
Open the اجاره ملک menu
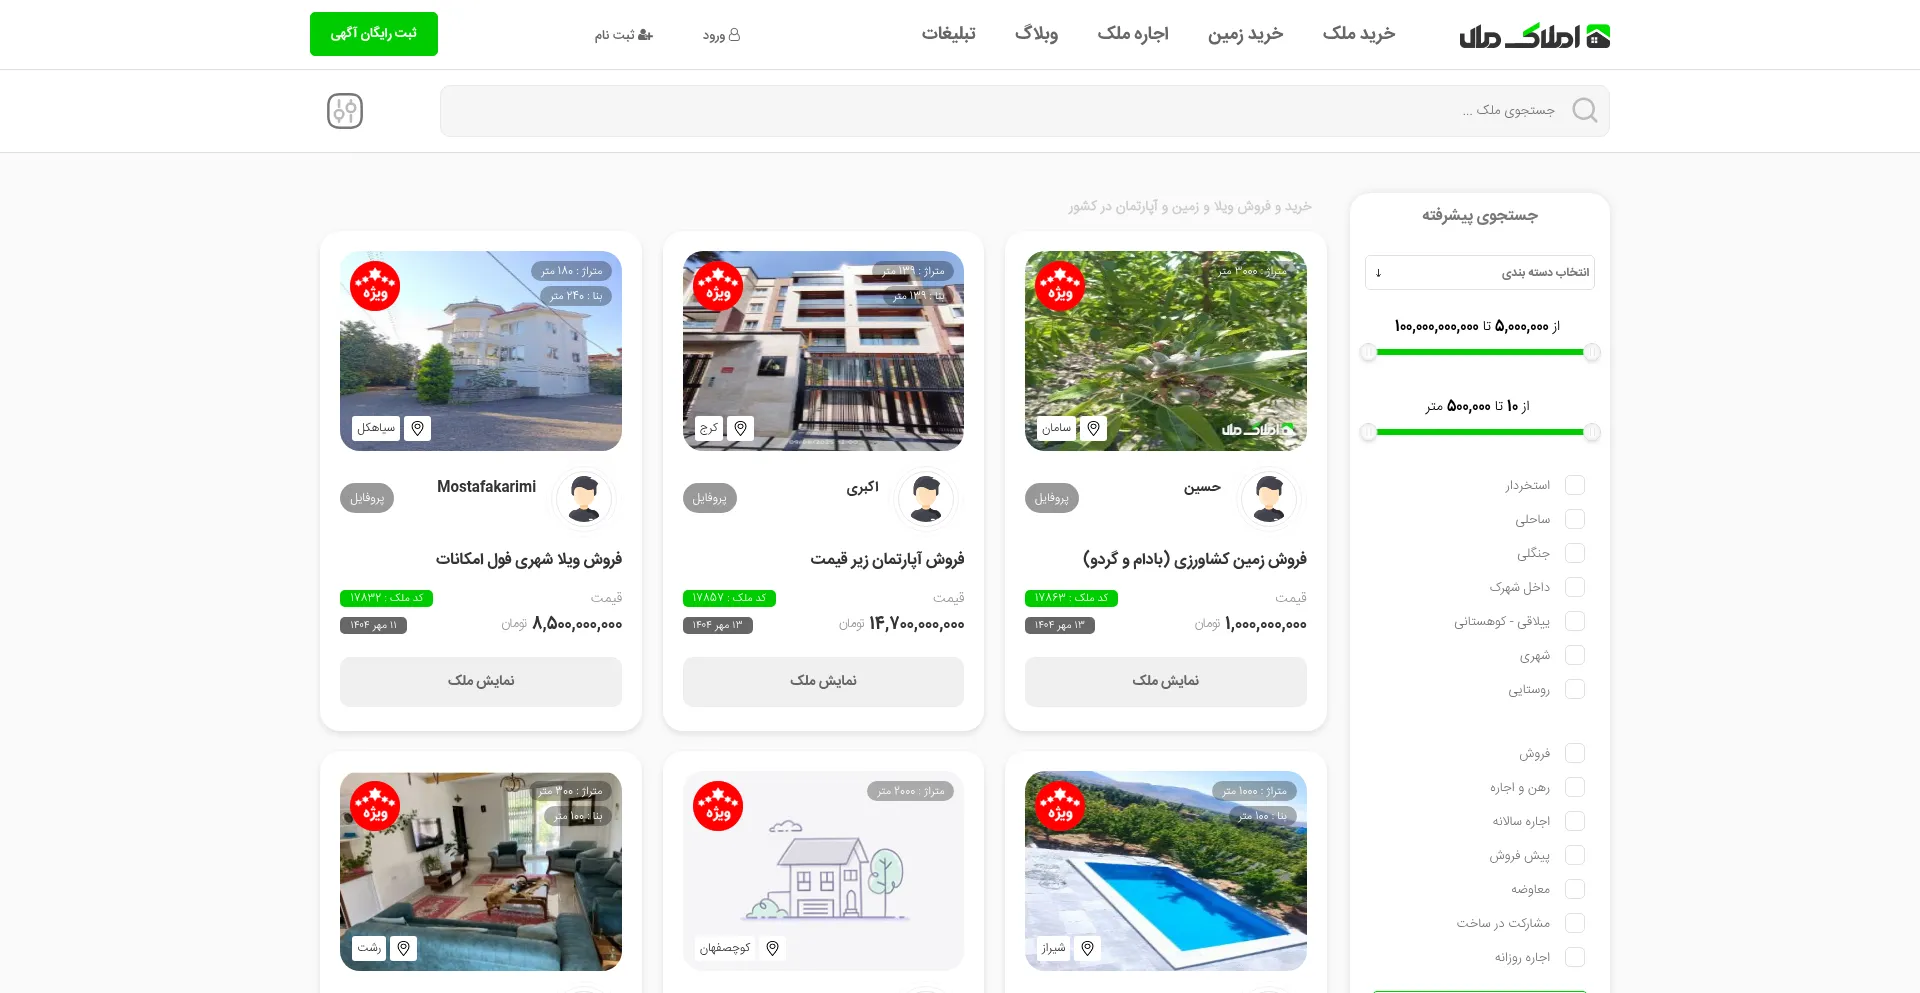point(1132,34)
